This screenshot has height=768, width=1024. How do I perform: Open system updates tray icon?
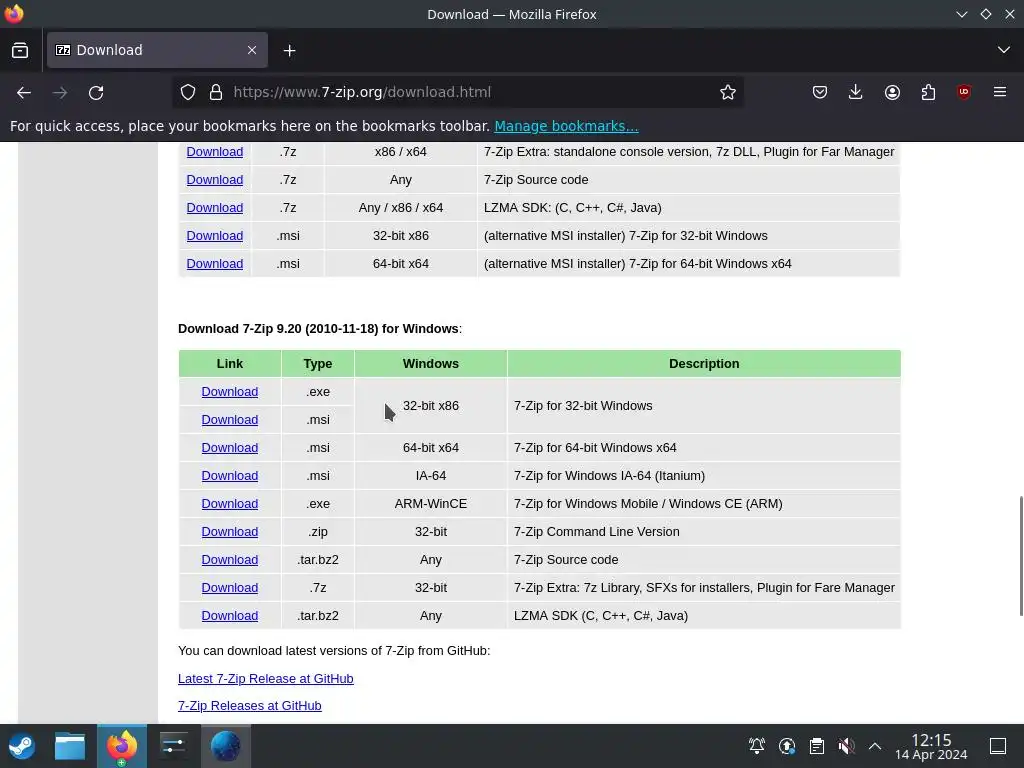click(x=787, y=746)
